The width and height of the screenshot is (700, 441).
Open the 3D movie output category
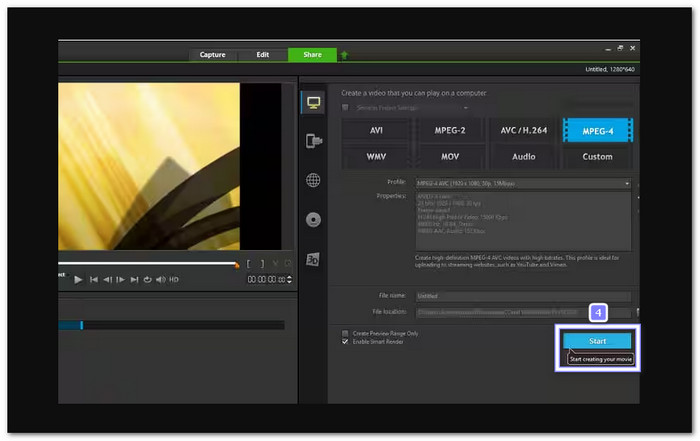[x=313, y=258]
